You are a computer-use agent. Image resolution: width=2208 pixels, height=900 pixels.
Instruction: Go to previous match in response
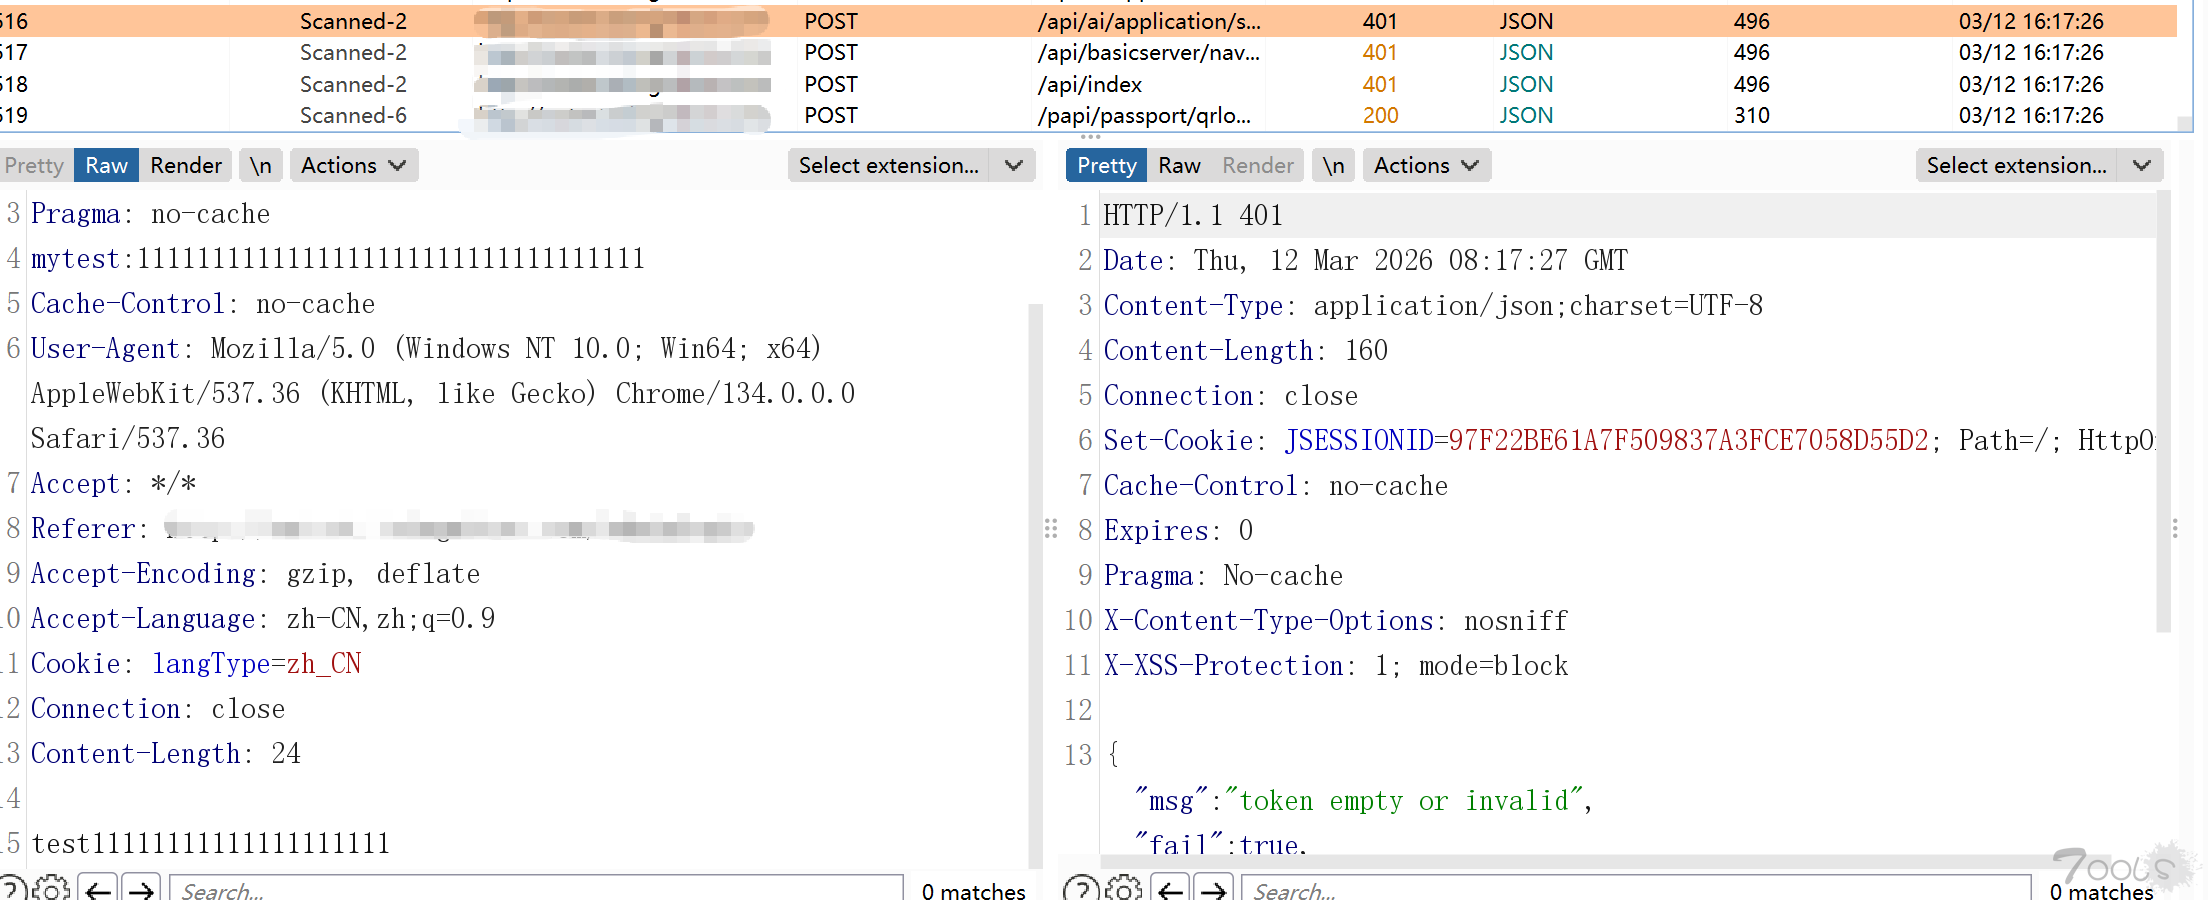(1170, 888)
